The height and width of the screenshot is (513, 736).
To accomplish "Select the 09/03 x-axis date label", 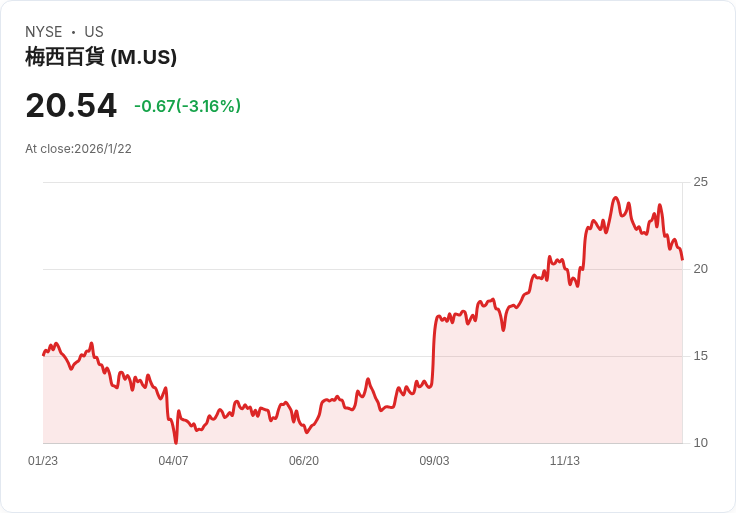I will coord(434,461).
